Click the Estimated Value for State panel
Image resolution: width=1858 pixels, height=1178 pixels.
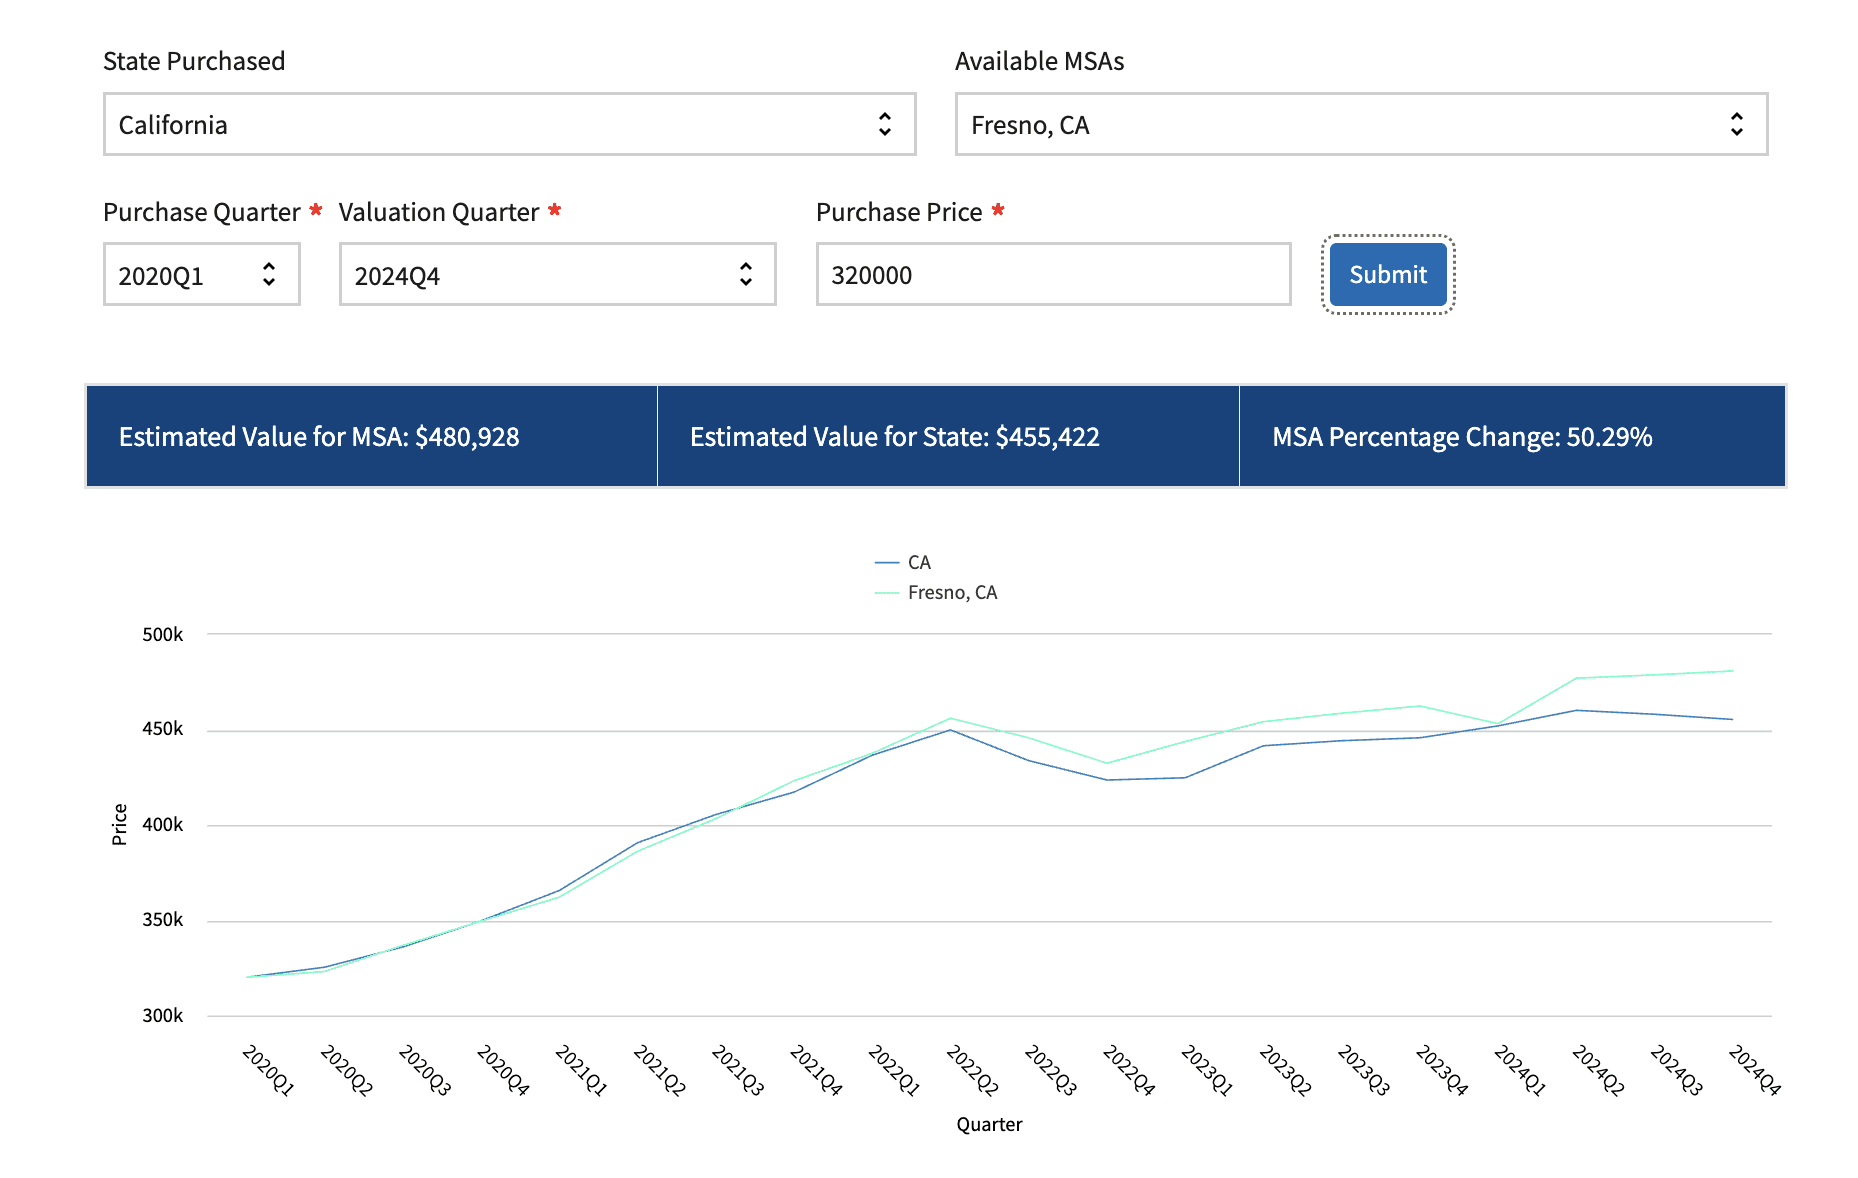click(x=947, y=437)
